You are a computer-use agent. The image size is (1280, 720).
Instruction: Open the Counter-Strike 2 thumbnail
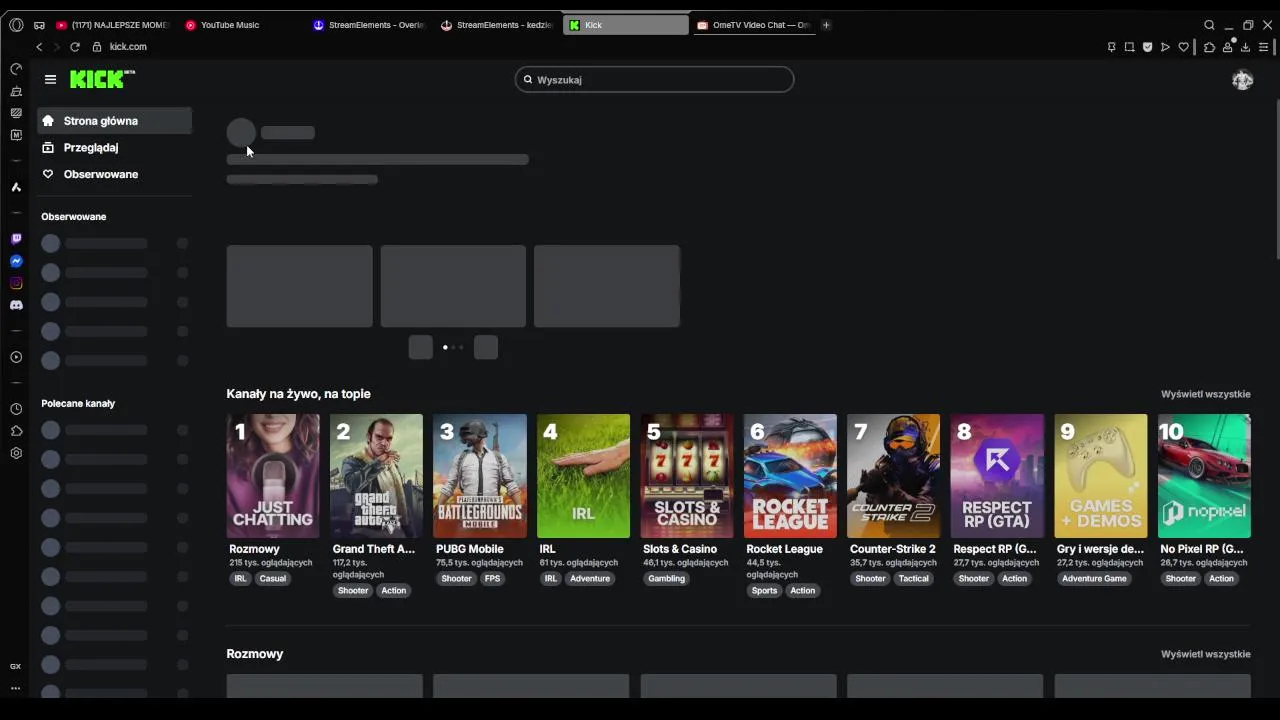click(x=894, y=476)
